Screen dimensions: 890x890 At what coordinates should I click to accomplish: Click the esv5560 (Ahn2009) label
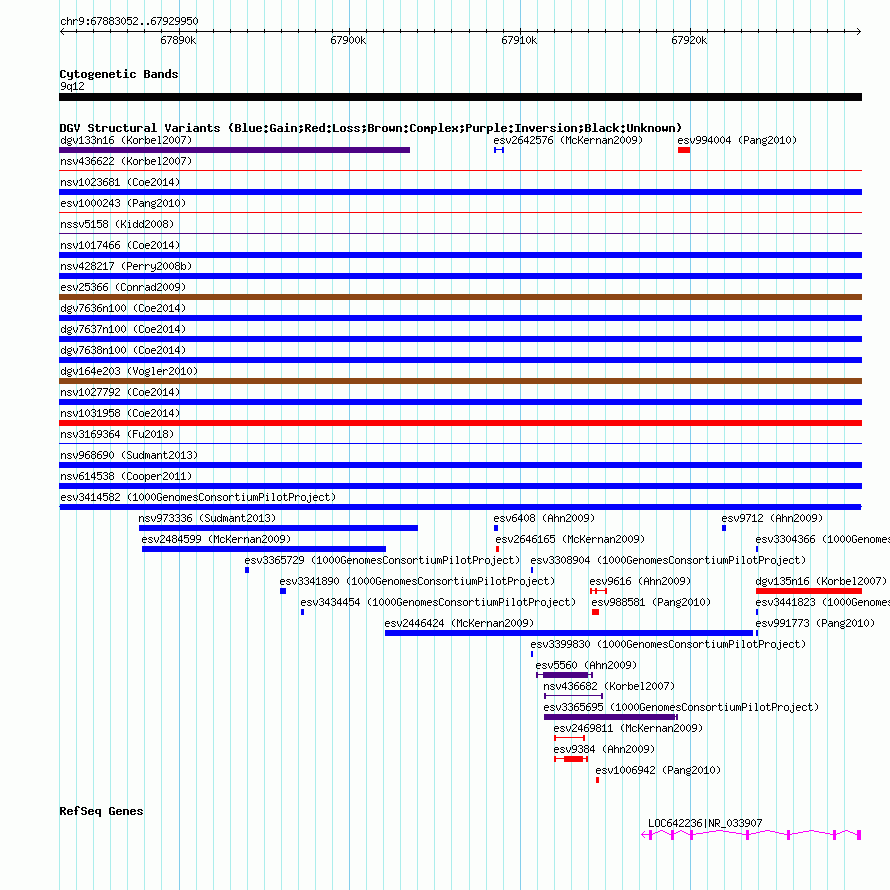click(586, 665)
